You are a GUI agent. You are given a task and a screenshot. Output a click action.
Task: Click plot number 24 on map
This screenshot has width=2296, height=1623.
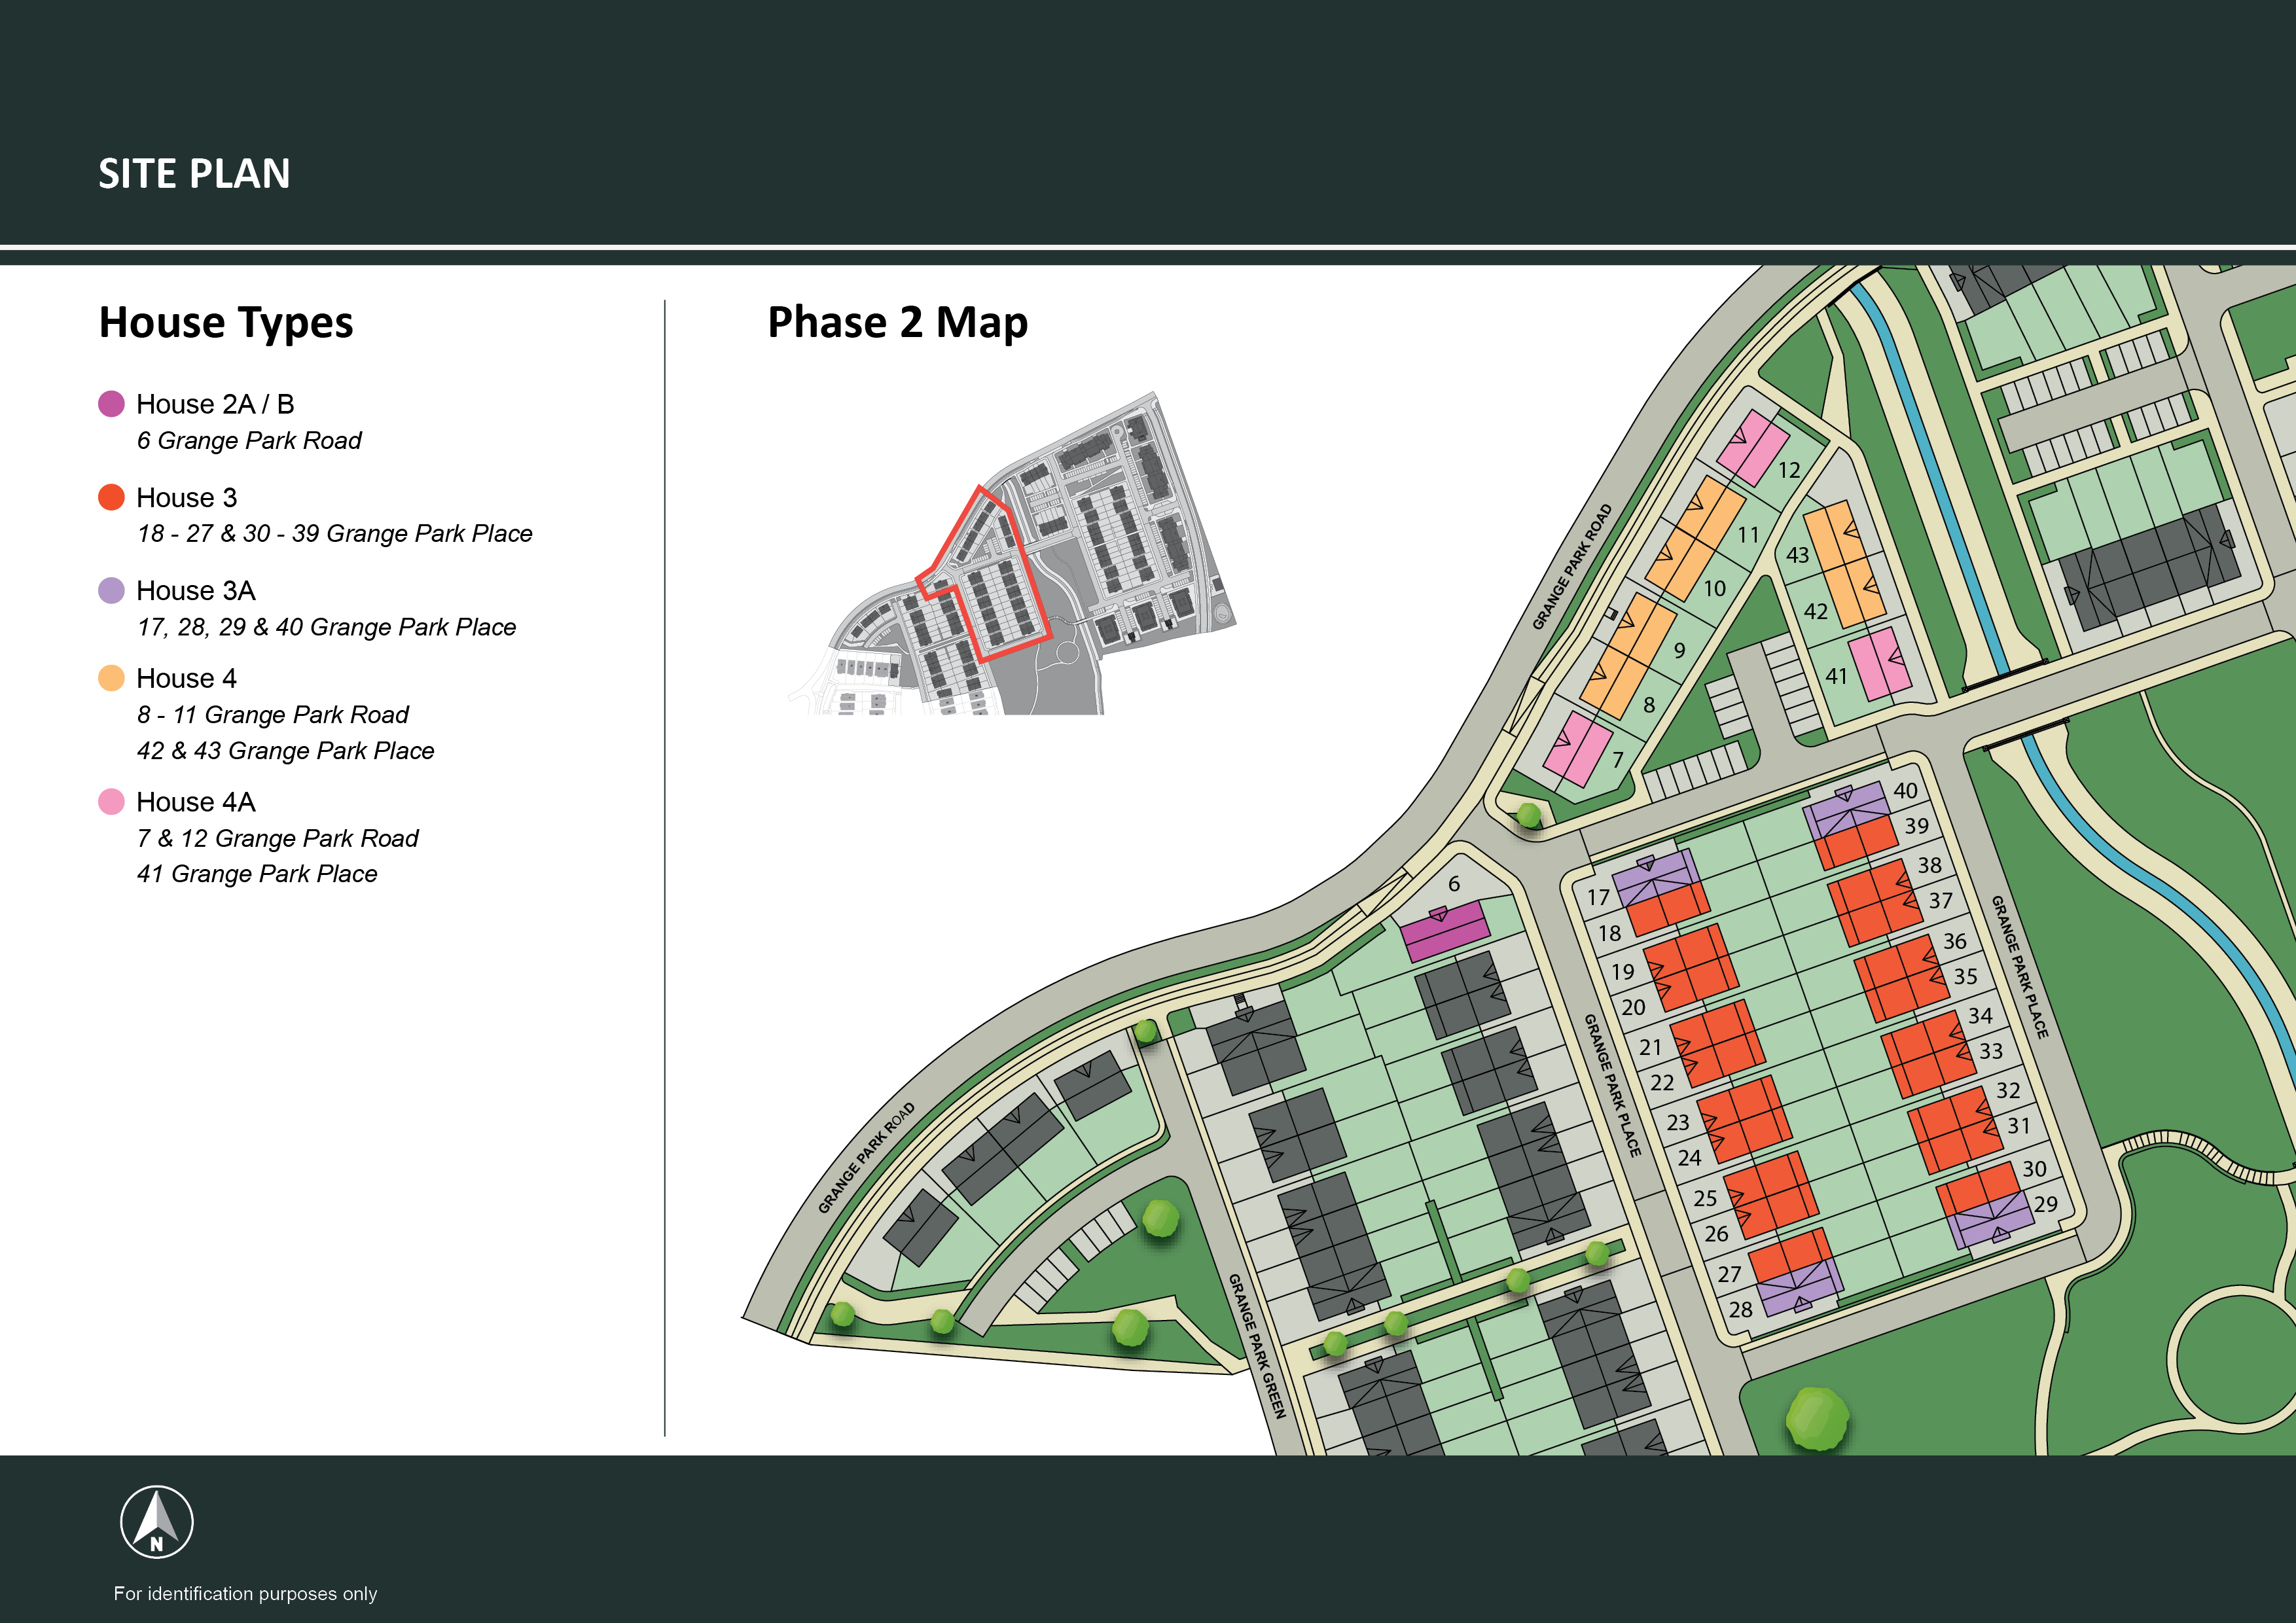tap(1689, 1158)
